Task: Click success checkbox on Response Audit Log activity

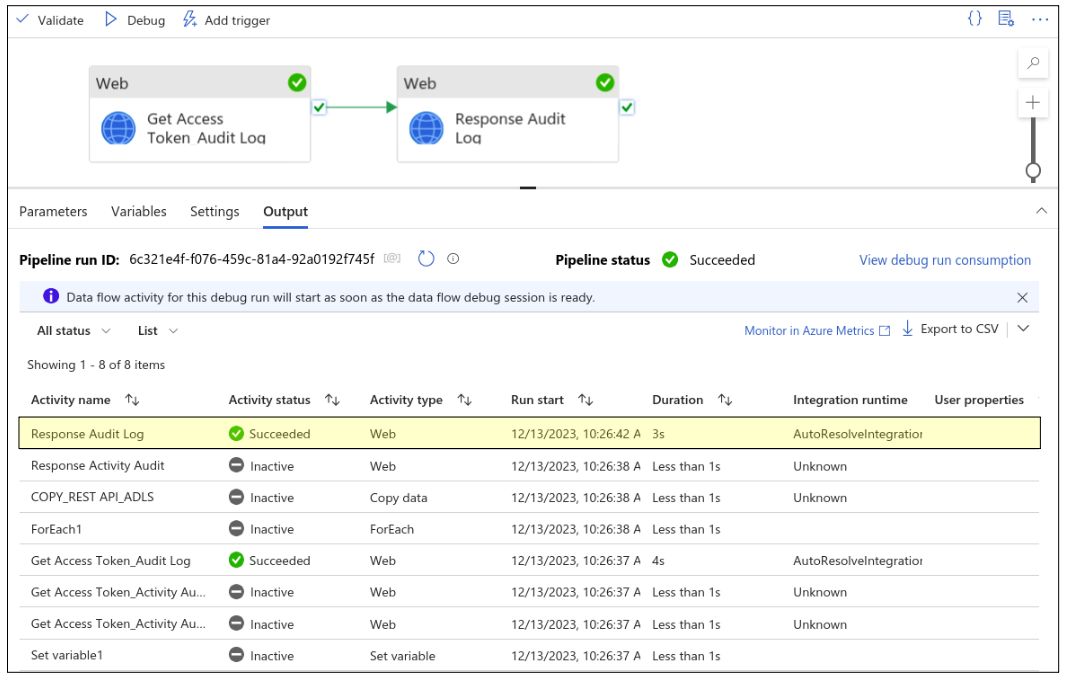Action: coord(627,107)
